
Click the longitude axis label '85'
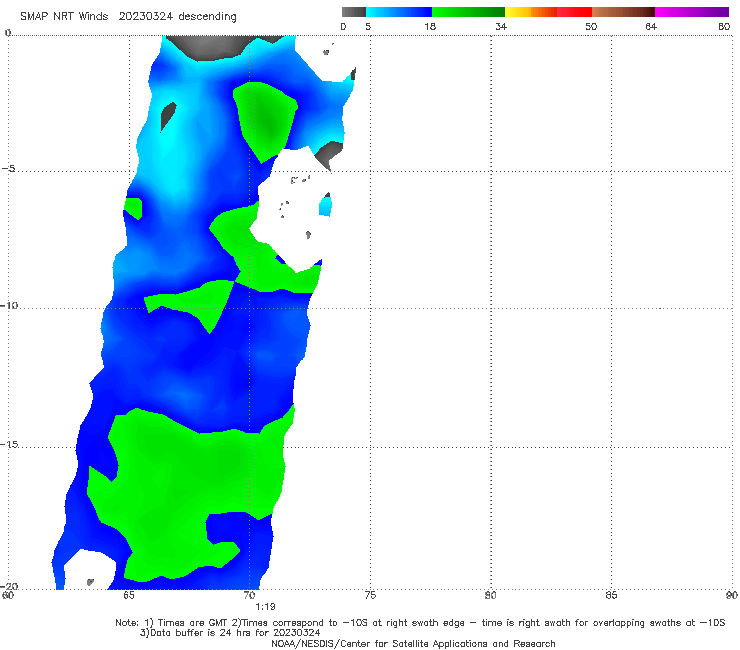point(611,595)
